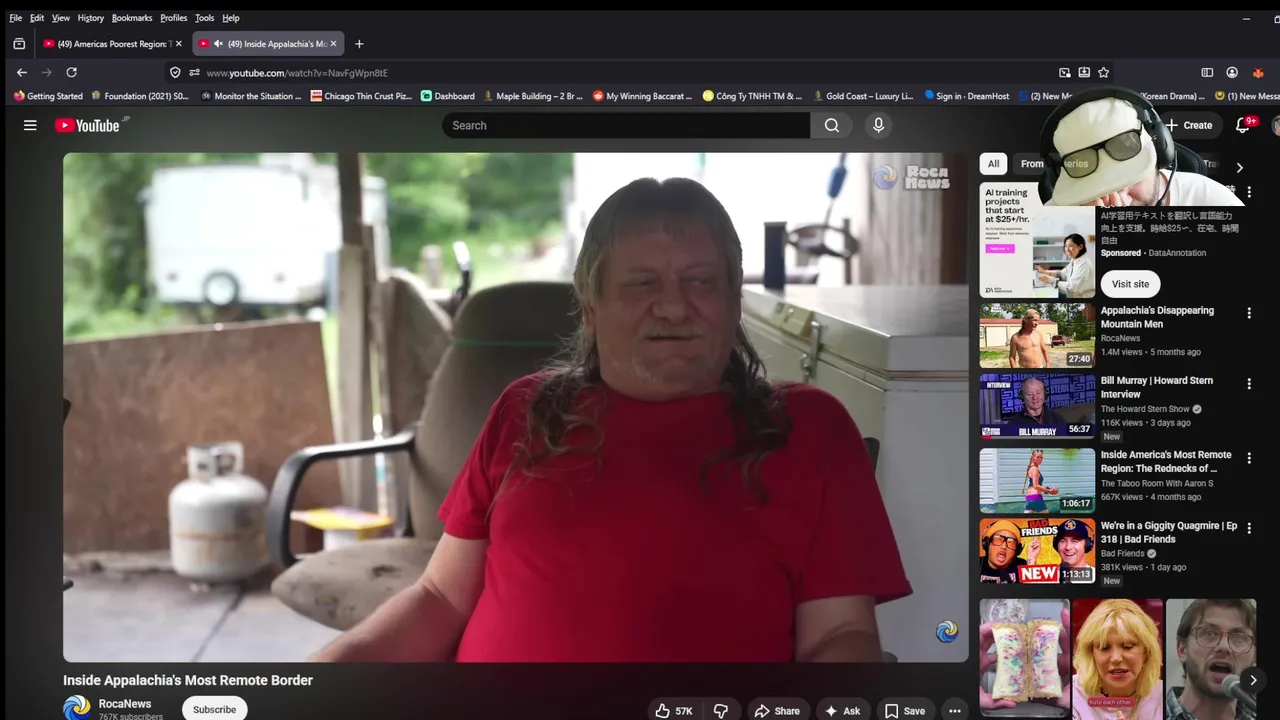The height and width of the screenshot is (720, 1280).
Task: Open options for Appalachia's Disappearing Mountain Men
Action: (x=1249, y=313)
